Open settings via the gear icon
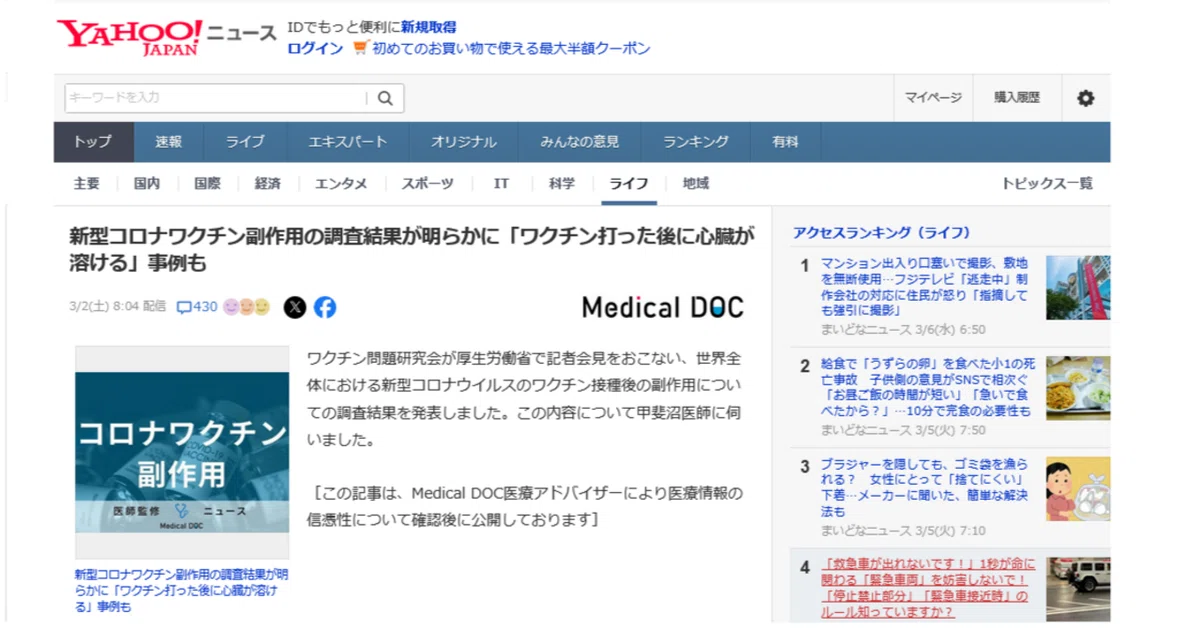The width and height of the screenshot is (1200, 628). pos(1085,98)
